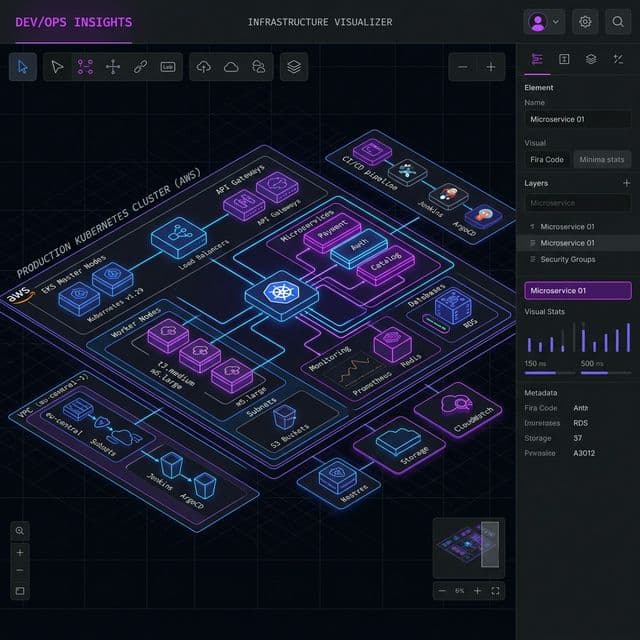Click the minimap fullscreen icon

[x=495, y=591]
